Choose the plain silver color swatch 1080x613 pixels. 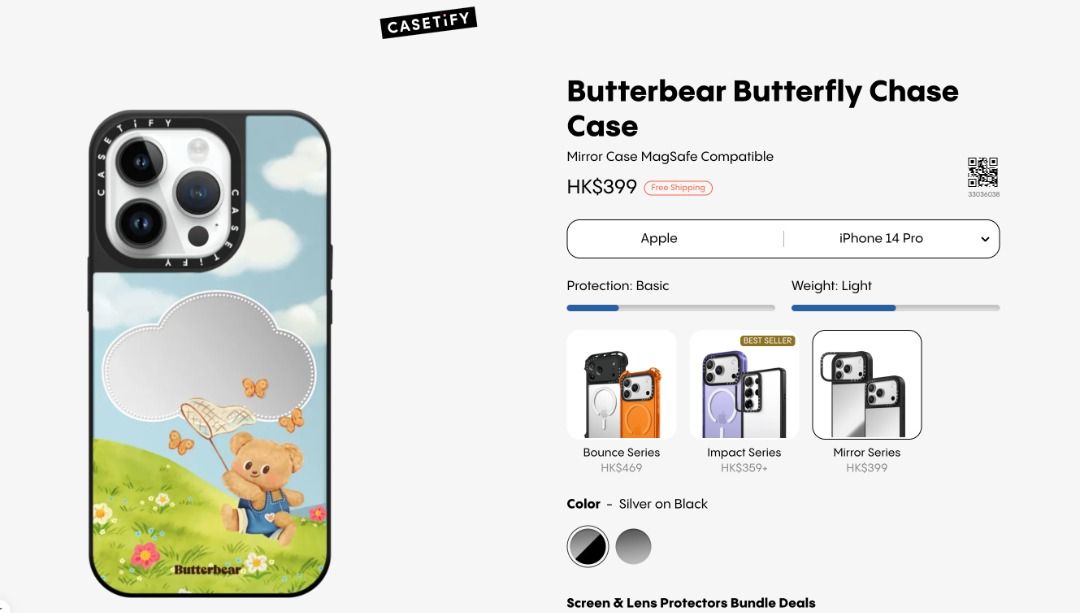pyautogui.click(x=633, y=546)
